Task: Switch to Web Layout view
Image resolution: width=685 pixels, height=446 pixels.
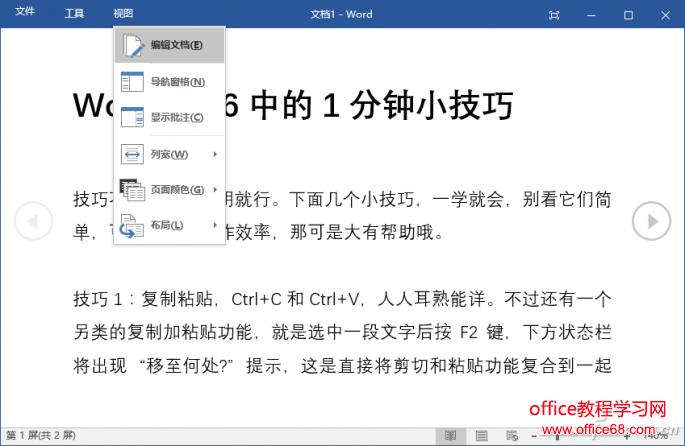Action: click(x=512, y=436)
